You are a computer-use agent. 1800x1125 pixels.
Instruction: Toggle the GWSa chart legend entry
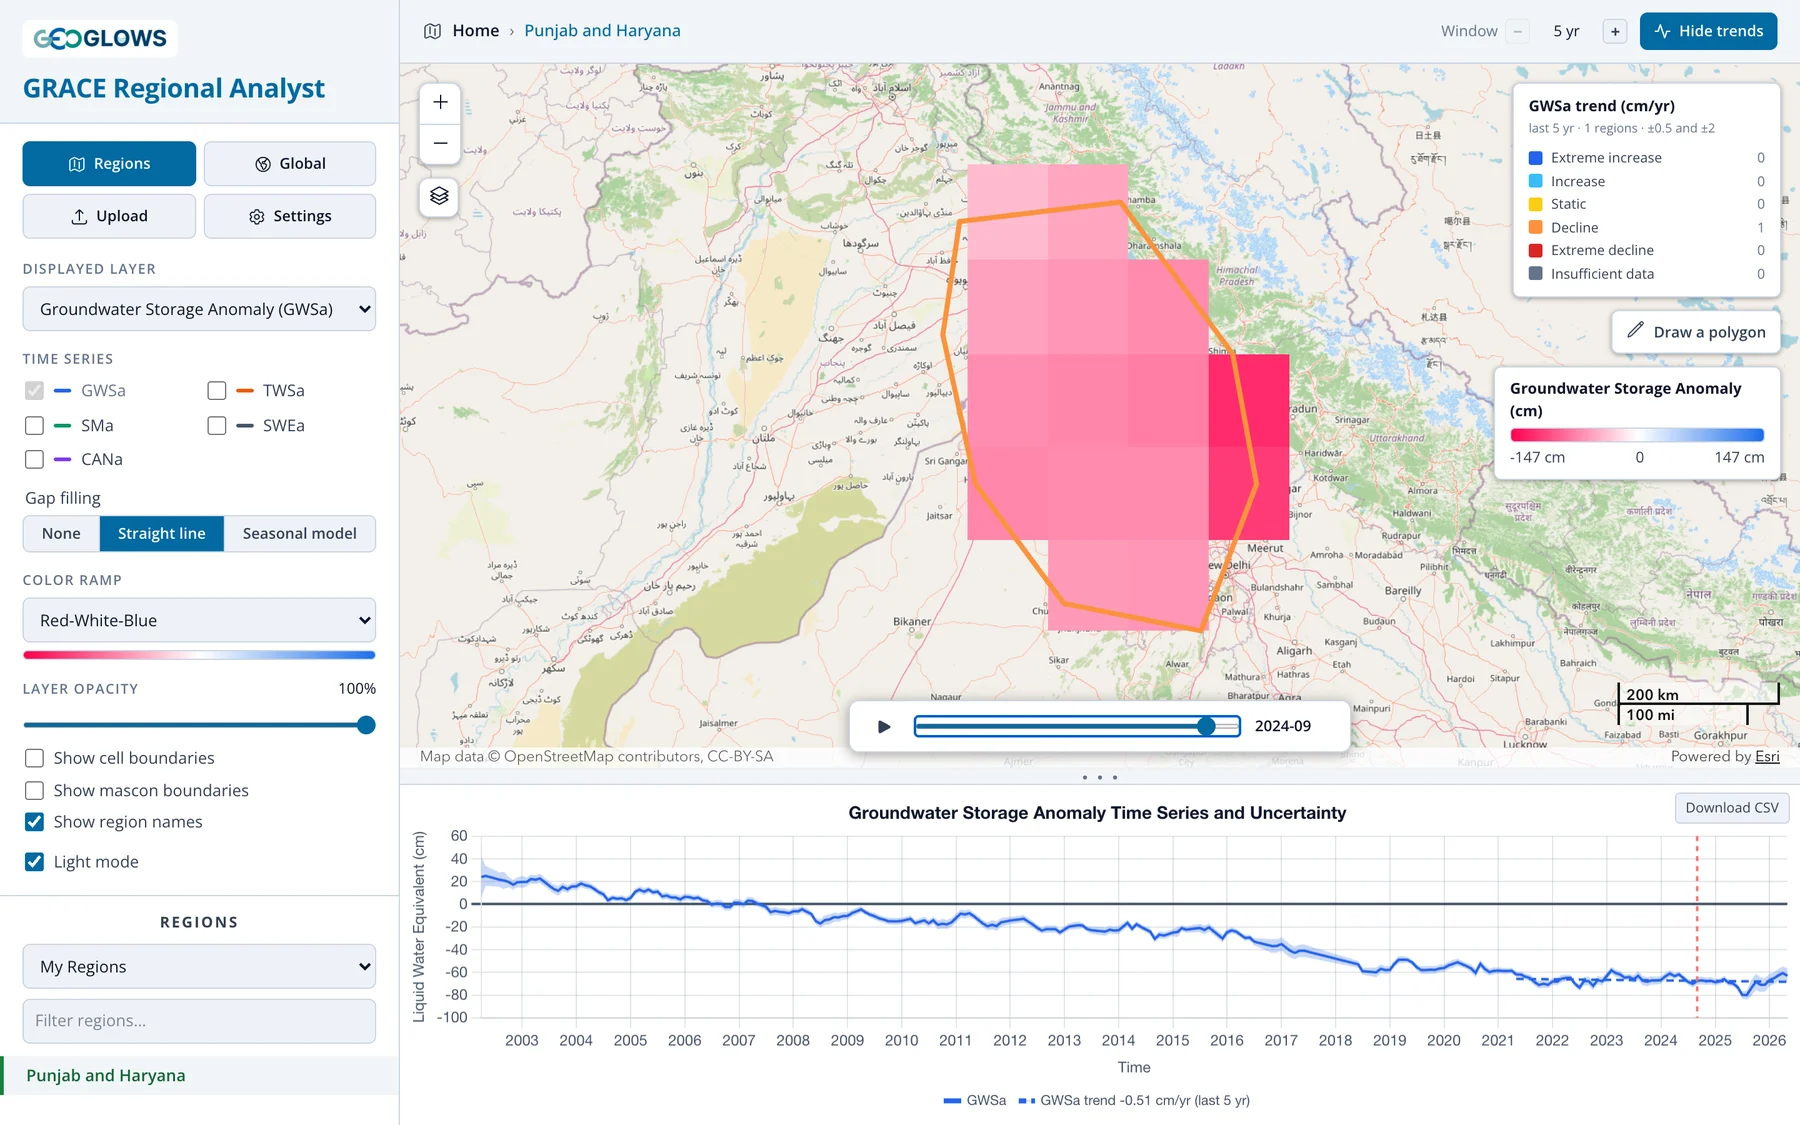(975, 1100)
